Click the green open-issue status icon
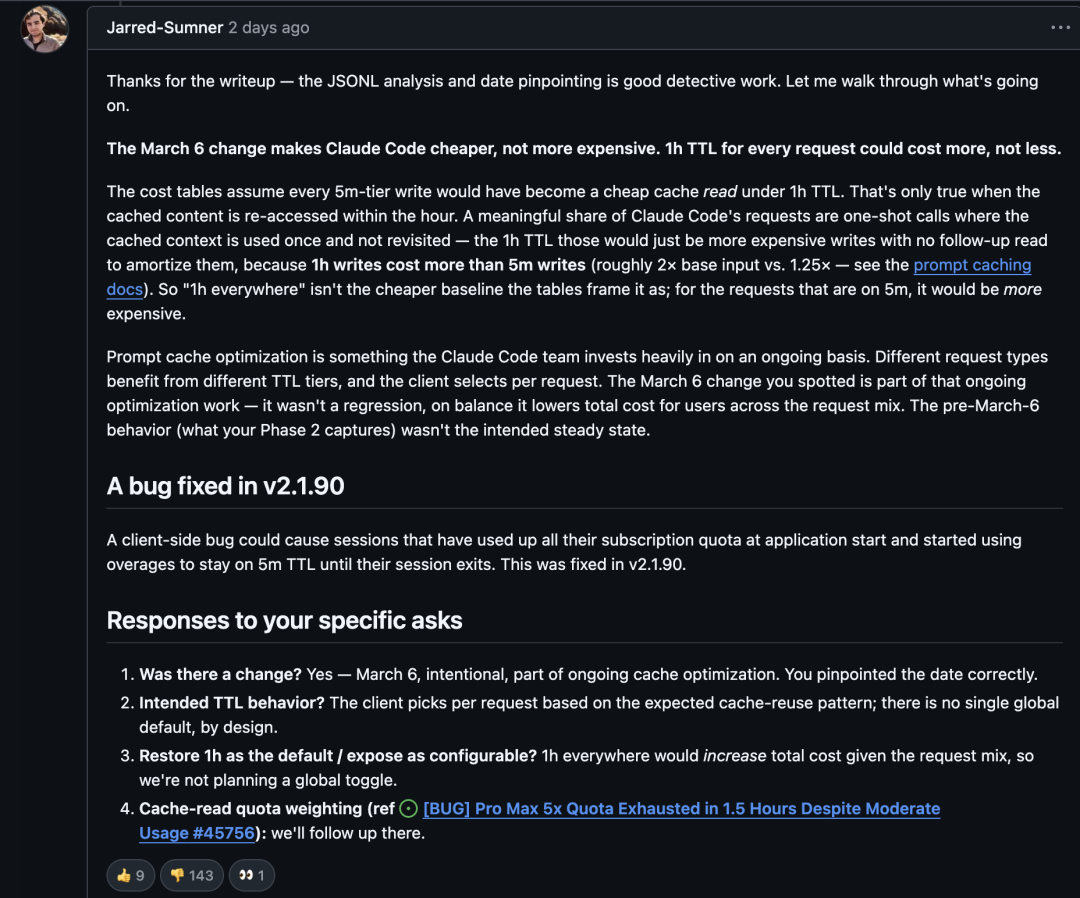 [408, 809]
